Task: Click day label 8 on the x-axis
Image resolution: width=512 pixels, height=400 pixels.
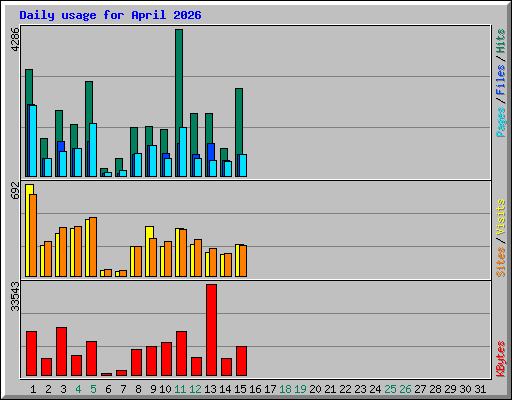Action: [x=138, y=389]
